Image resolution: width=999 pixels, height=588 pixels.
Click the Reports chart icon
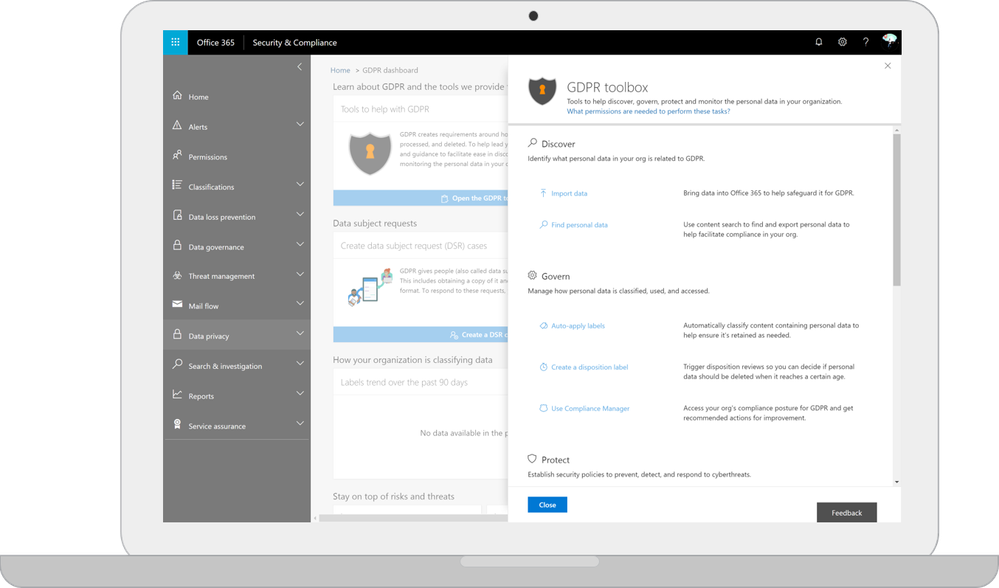[x=177, y=394]
